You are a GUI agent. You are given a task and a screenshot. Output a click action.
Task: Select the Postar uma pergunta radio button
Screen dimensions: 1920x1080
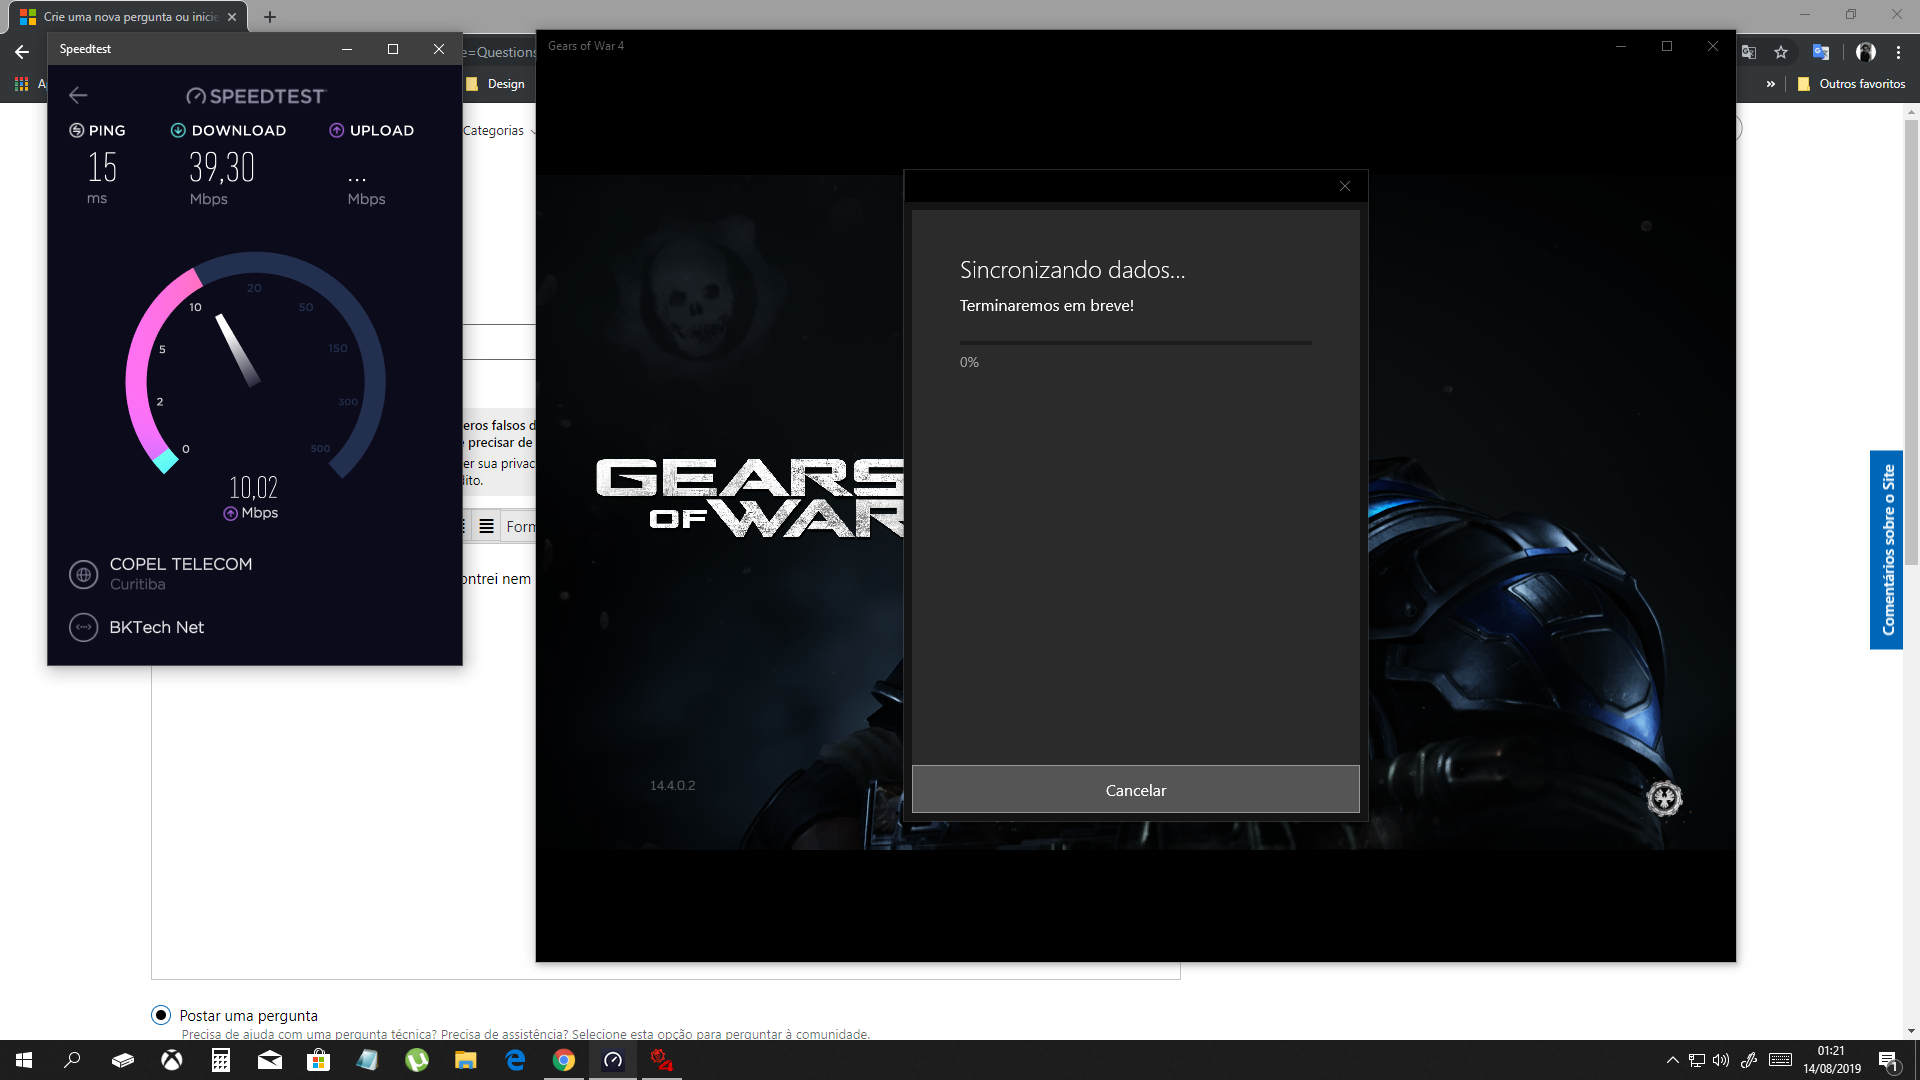161,1015
